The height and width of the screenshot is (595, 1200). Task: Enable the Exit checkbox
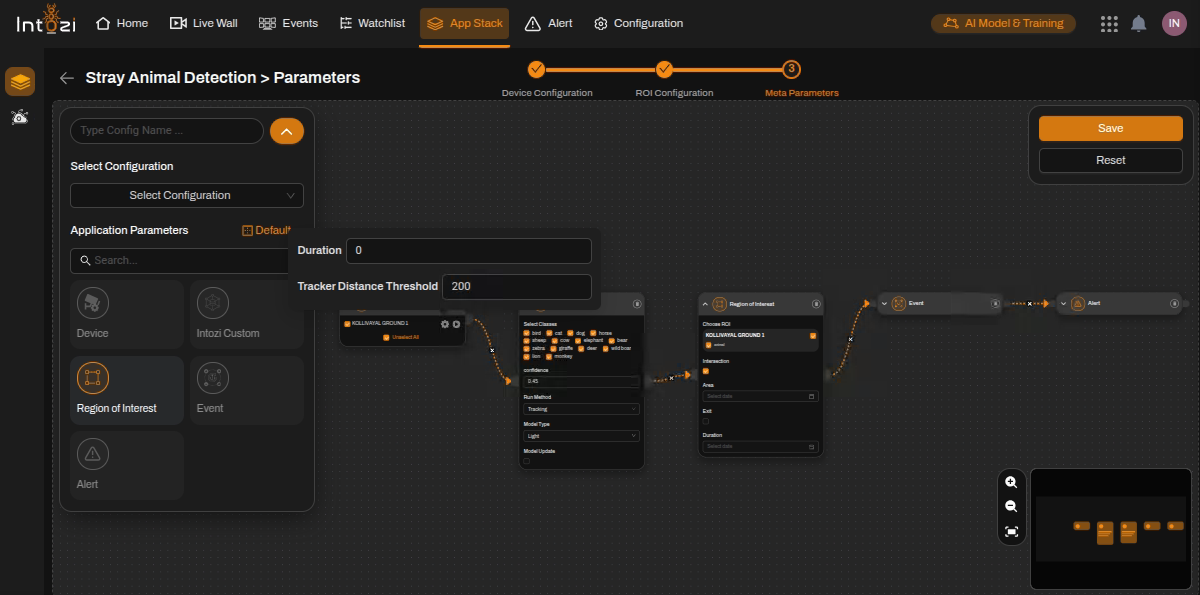706,421
